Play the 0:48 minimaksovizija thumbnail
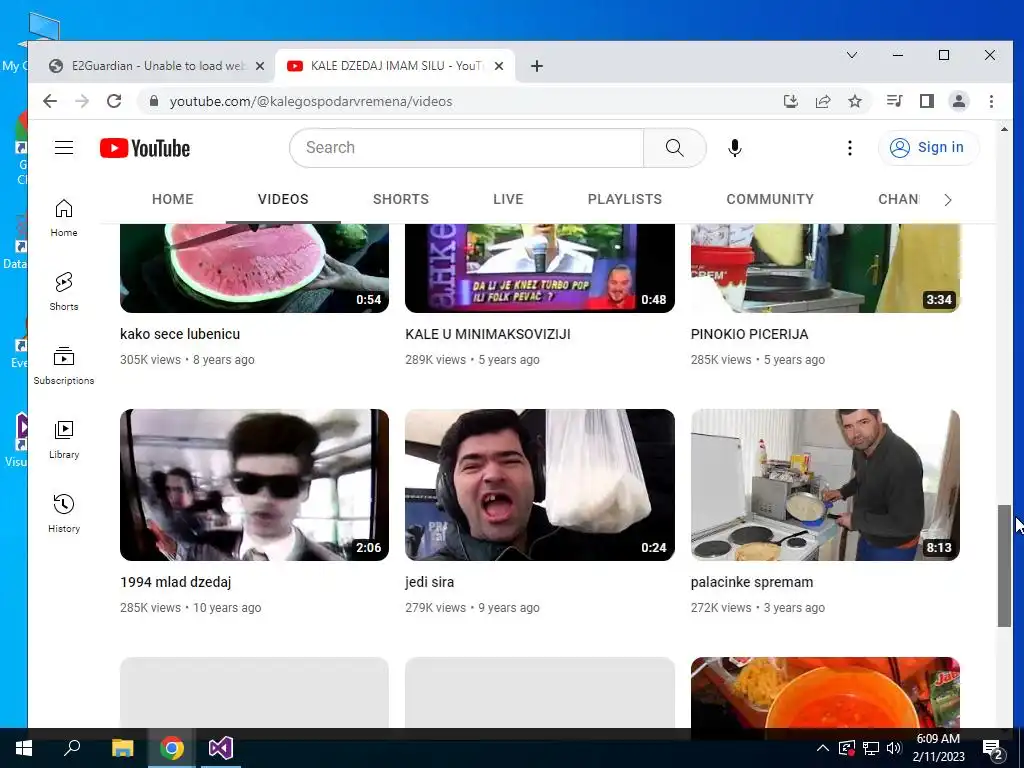The image size is (1024, 768). pyautogui.click(x=539, y=268)
